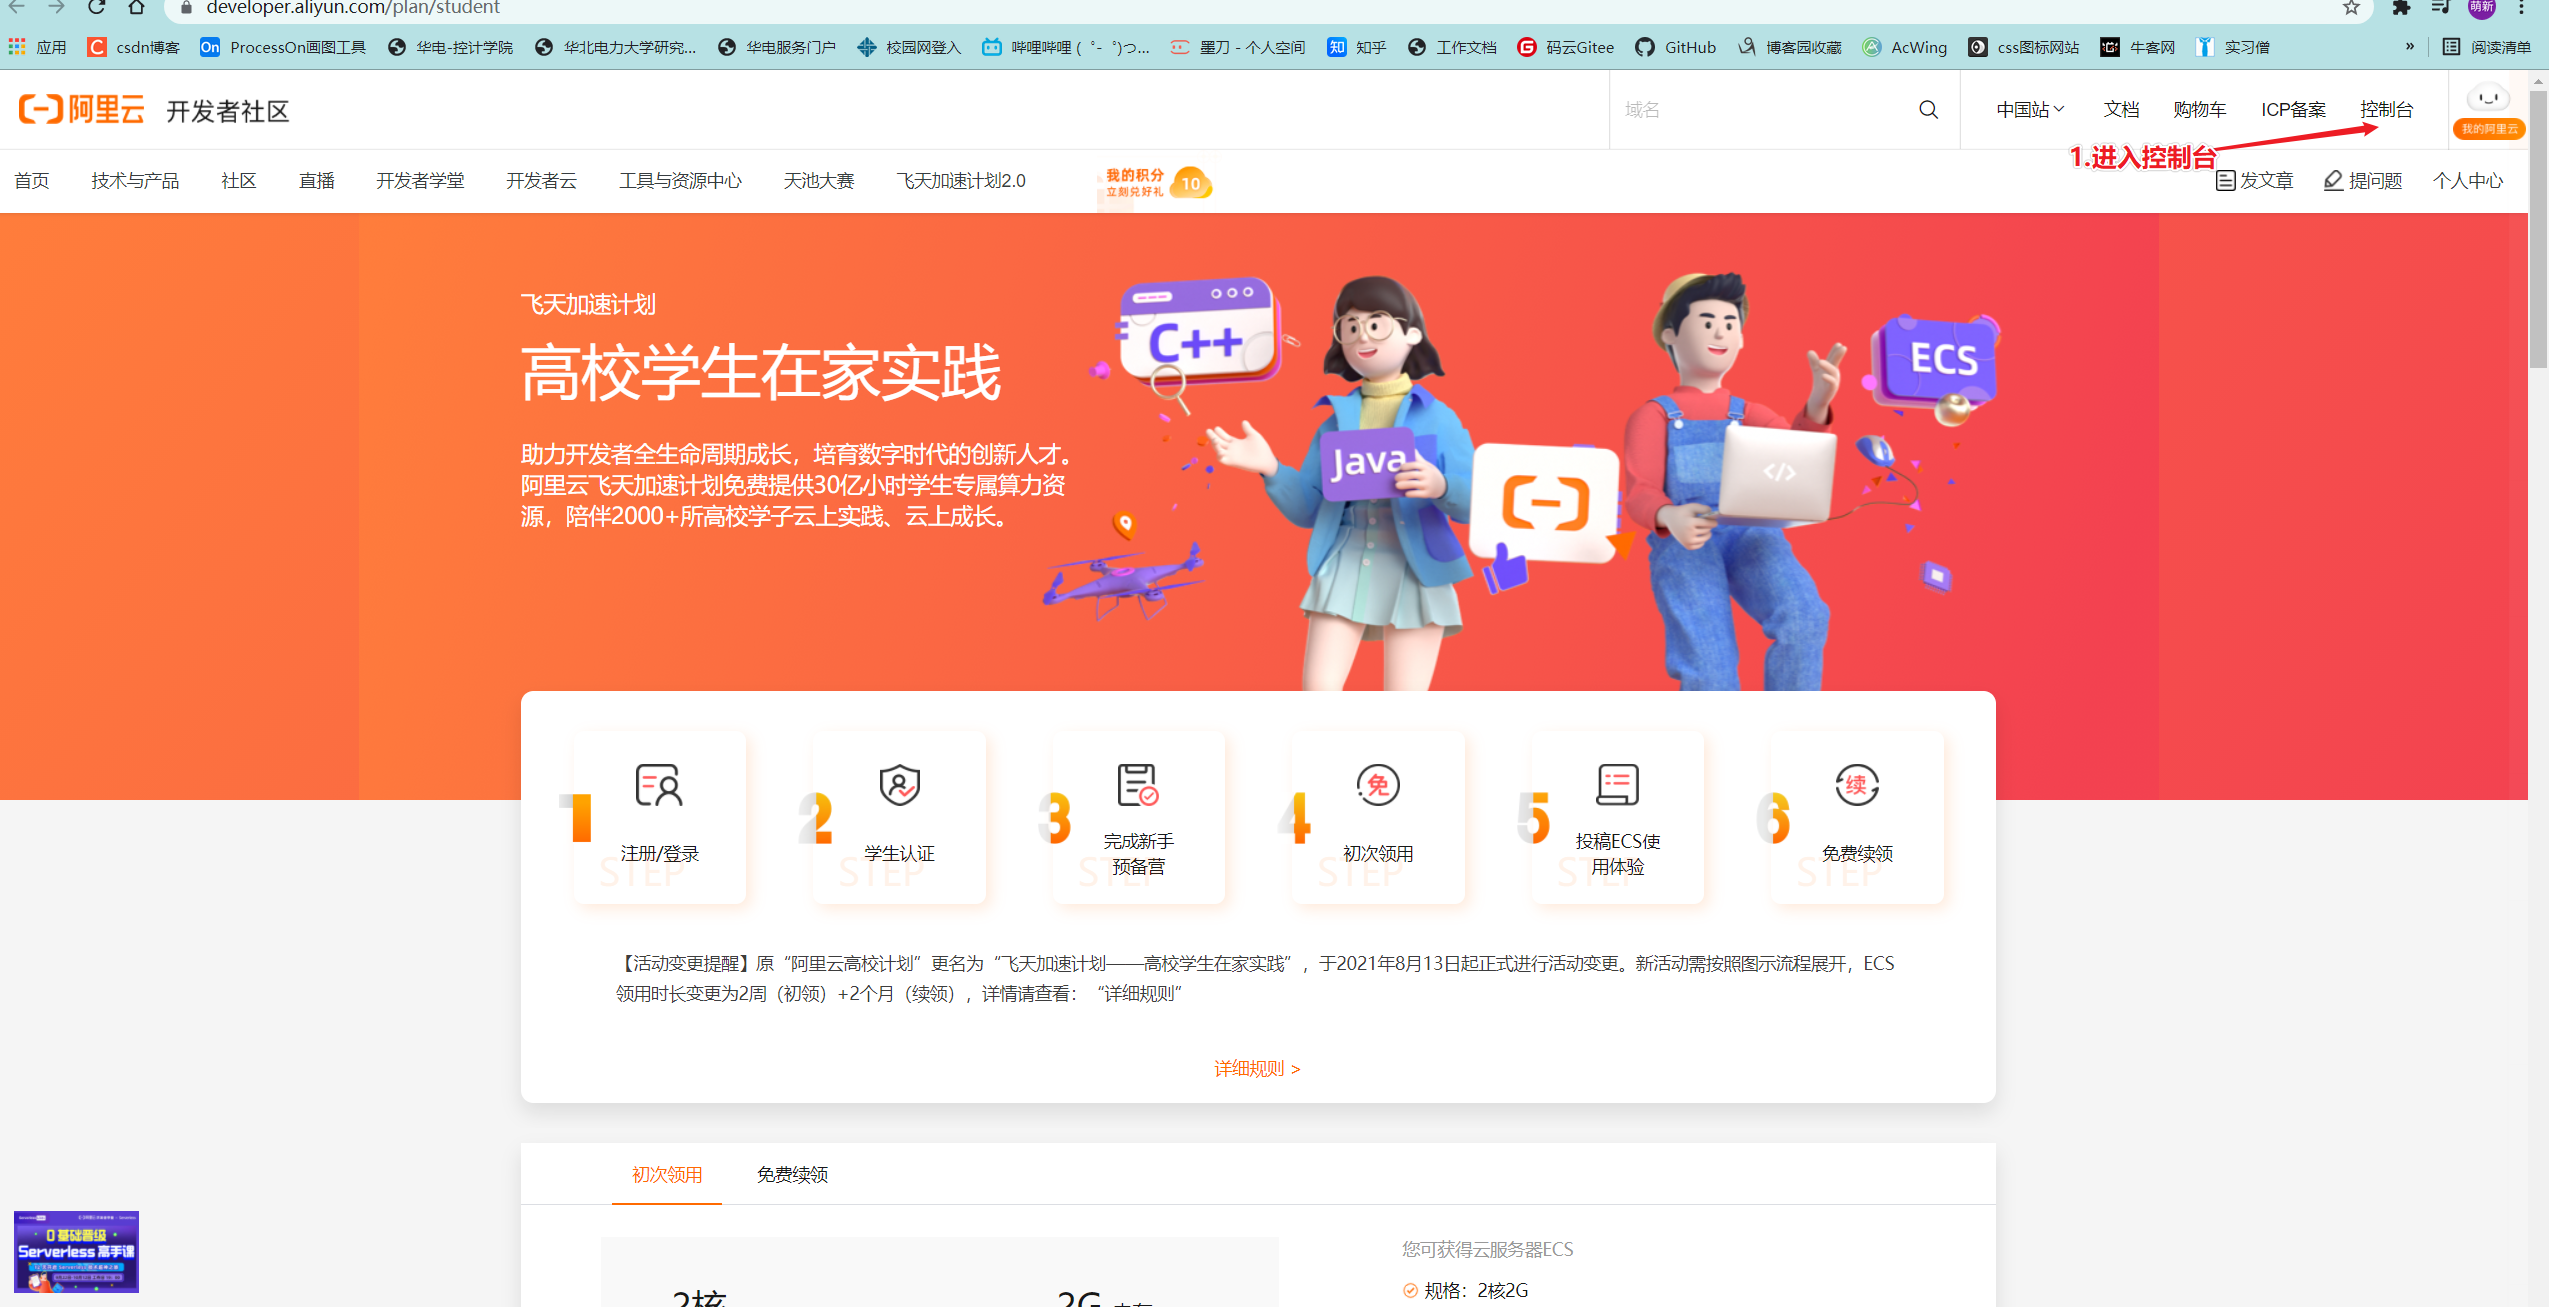Expand hidden bookmarks with the chevron
The image size is (2549, 1307).
[2411, 47]
